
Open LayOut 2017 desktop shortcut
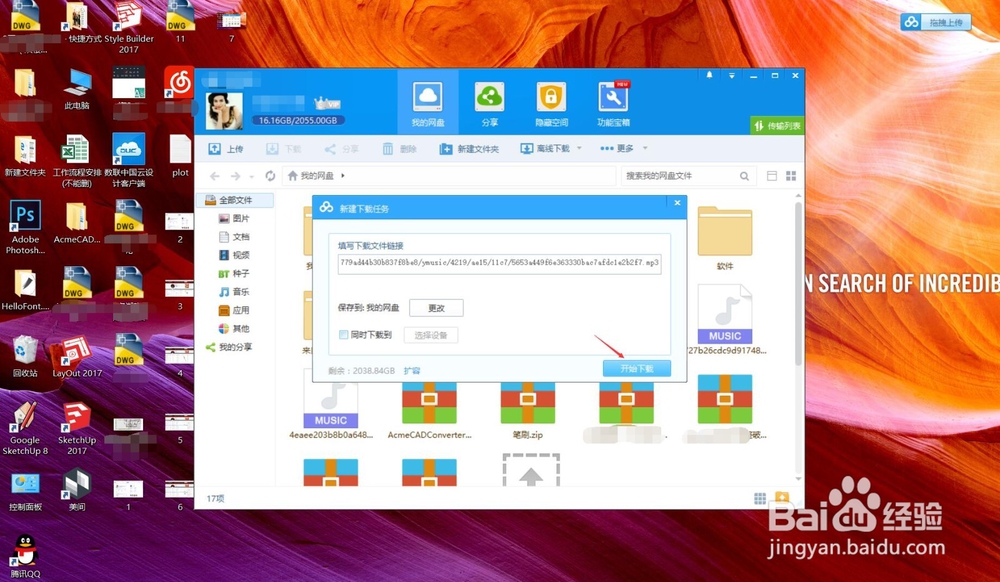[77, 357]
